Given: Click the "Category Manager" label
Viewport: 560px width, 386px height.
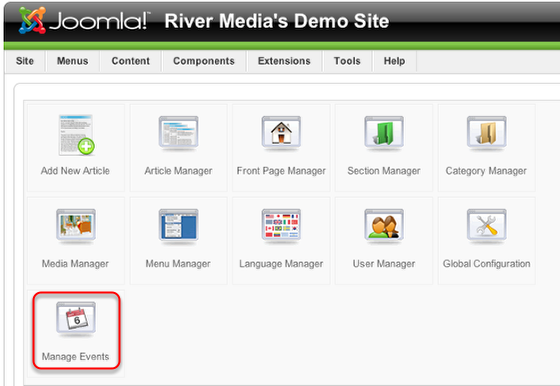Looking at the screenshot, I should pos(486,171).
